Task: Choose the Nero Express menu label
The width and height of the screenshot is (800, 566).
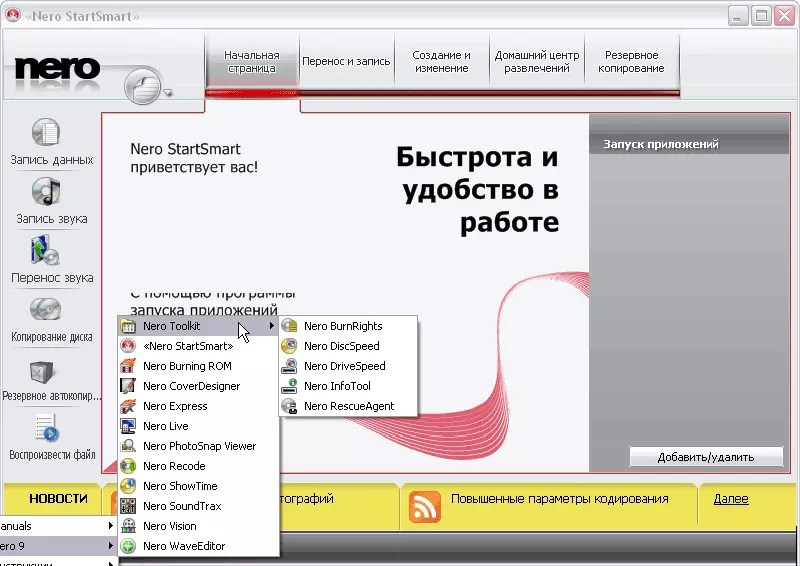Action: coord(175,406)
